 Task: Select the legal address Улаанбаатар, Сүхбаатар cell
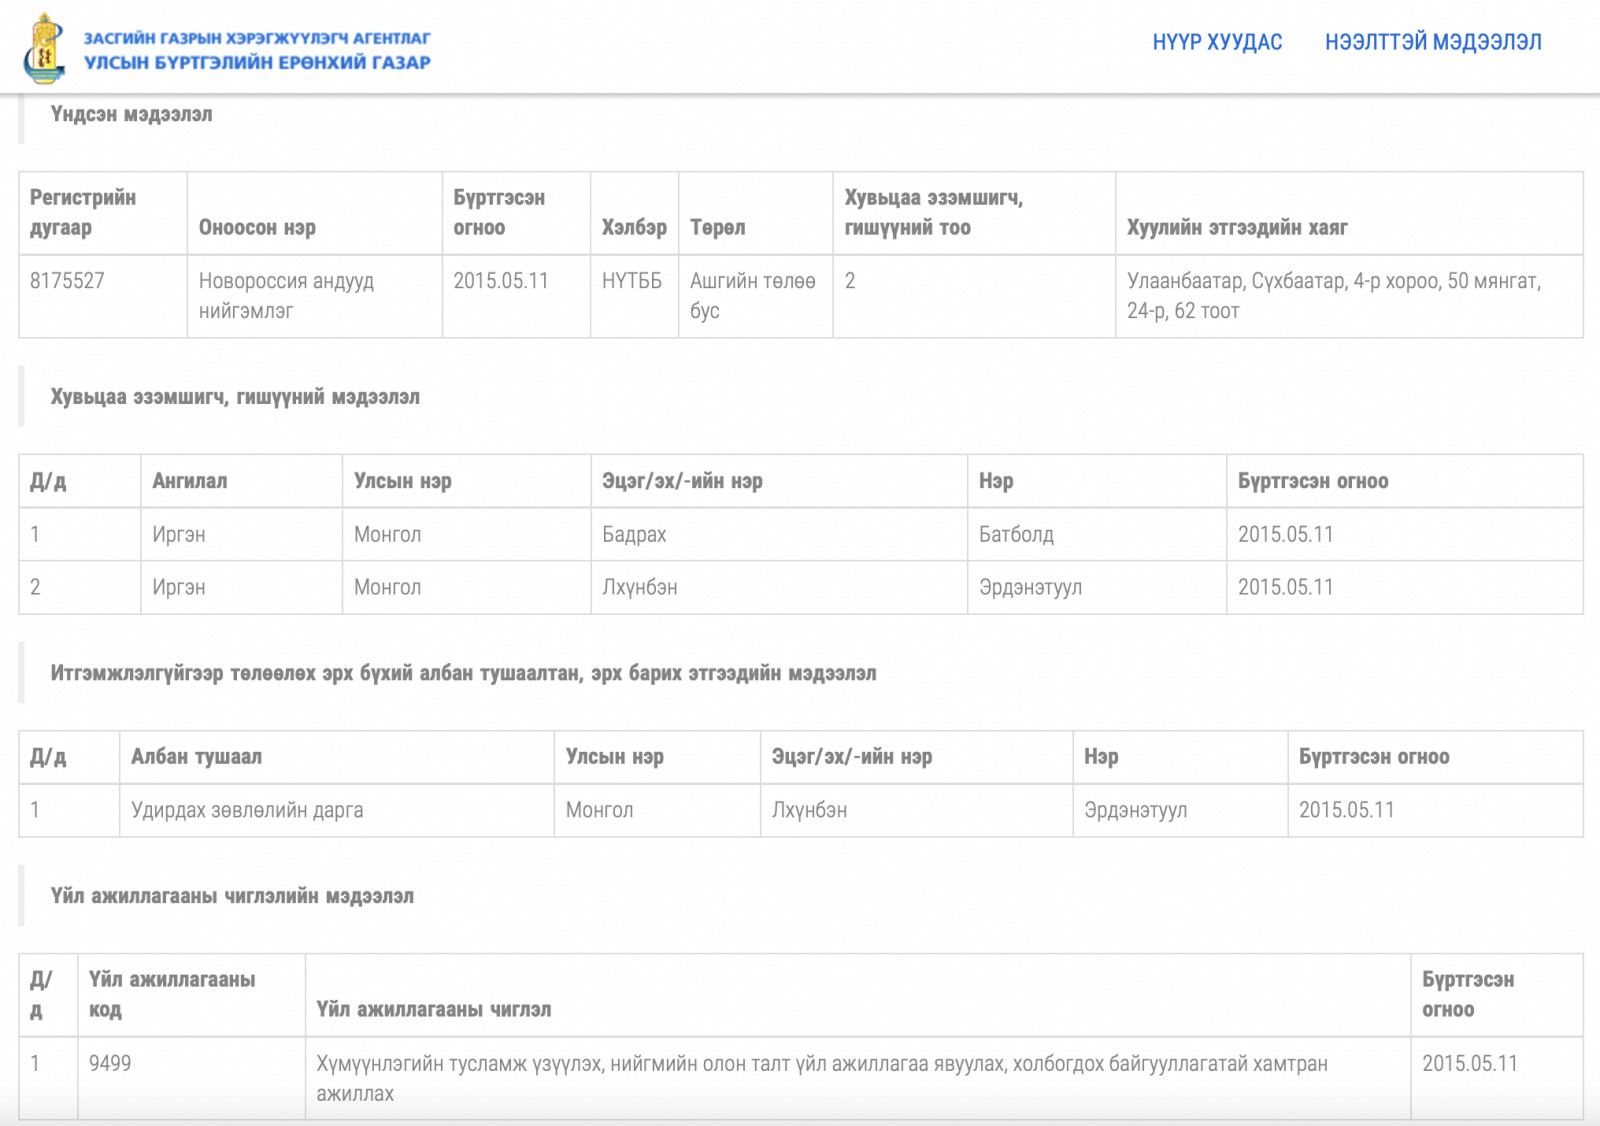click(1349, 296)
